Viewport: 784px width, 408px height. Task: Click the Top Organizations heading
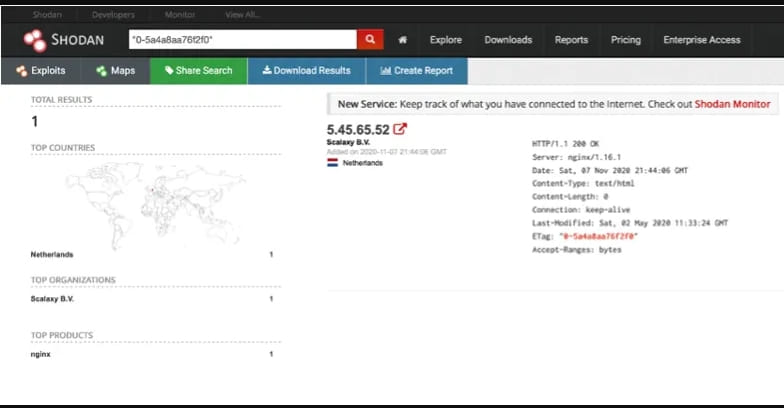[73, 280]
